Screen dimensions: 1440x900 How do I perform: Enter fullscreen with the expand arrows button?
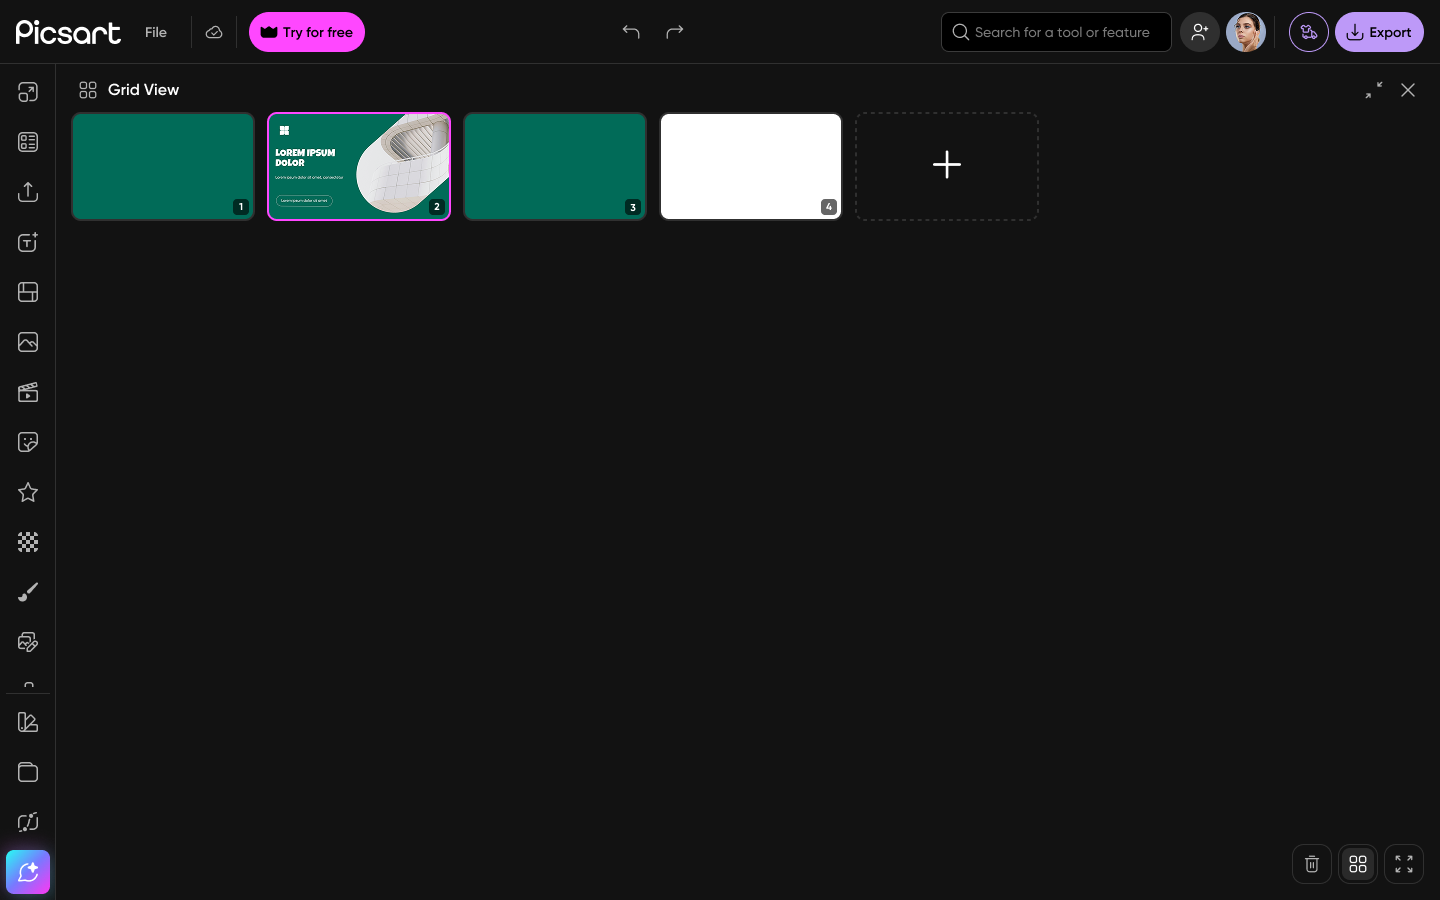tap(1404, 864)
